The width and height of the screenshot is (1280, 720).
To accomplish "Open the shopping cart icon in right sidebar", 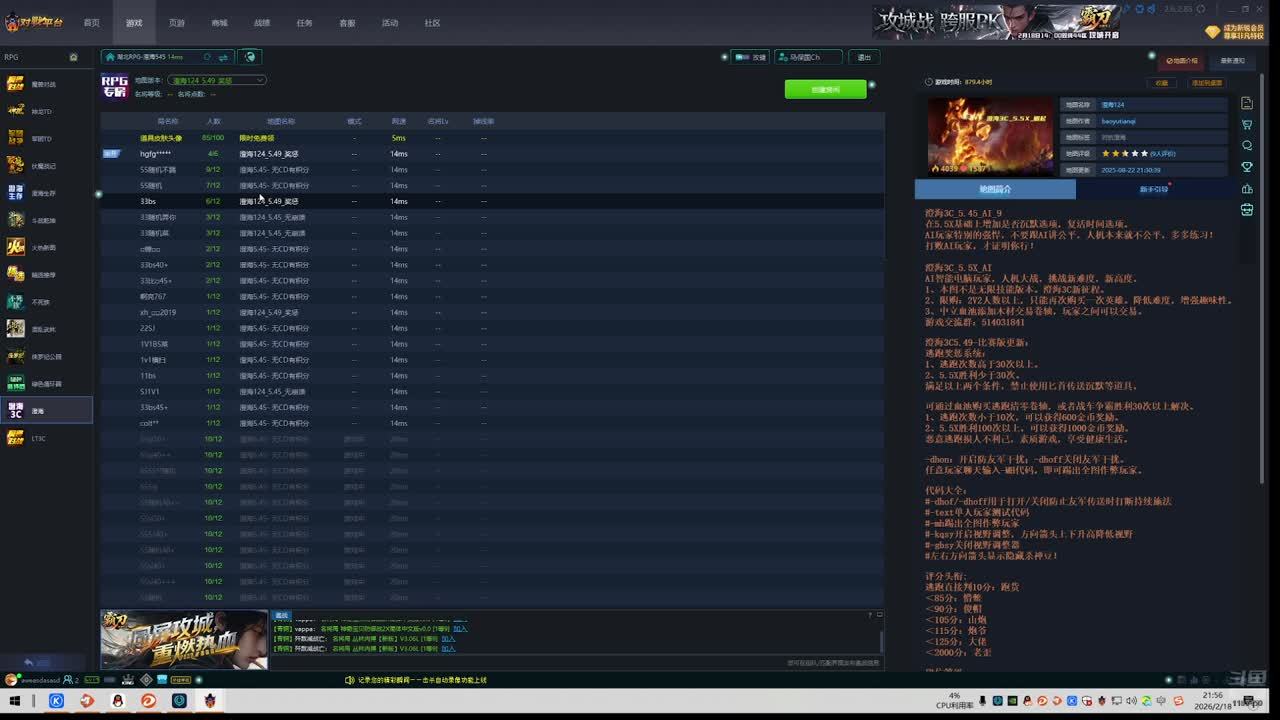I will click(x=1246, y=125).
